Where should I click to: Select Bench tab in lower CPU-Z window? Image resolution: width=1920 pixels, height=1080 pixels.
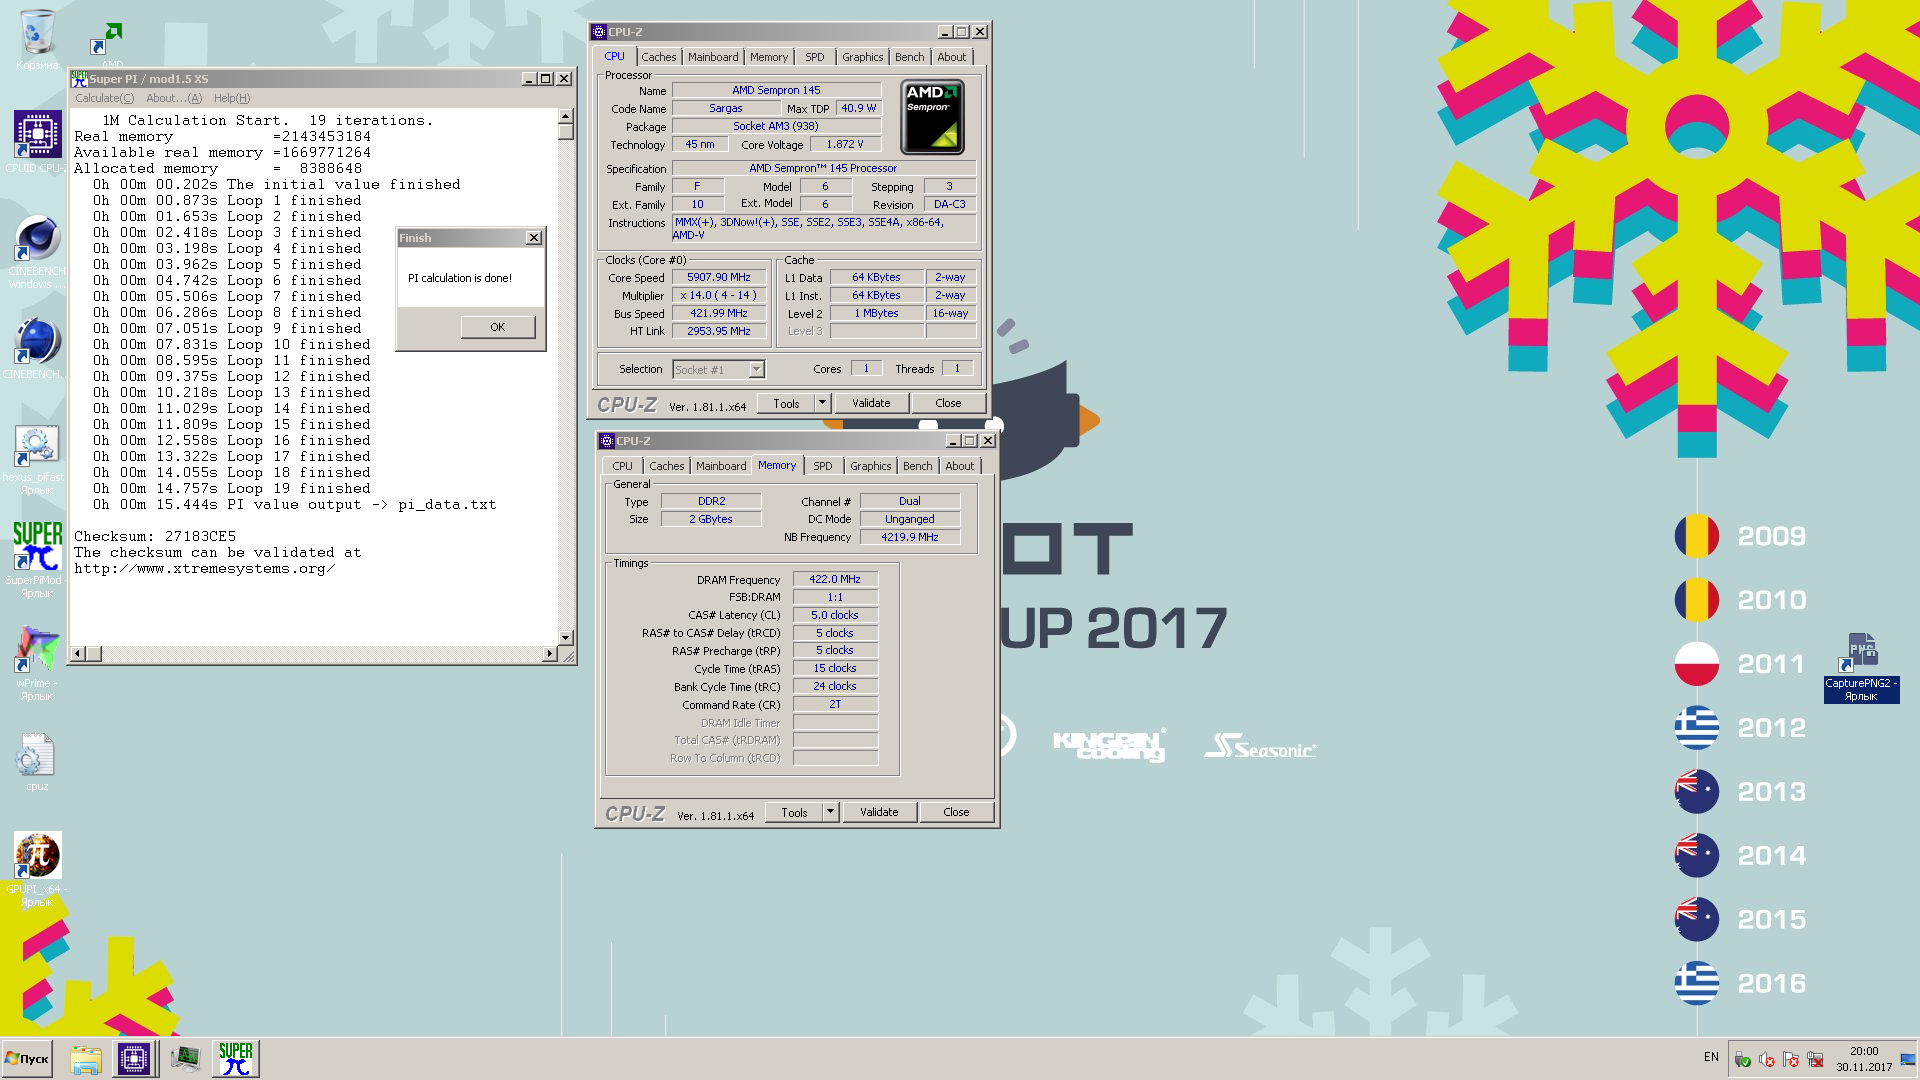point(918,466)
